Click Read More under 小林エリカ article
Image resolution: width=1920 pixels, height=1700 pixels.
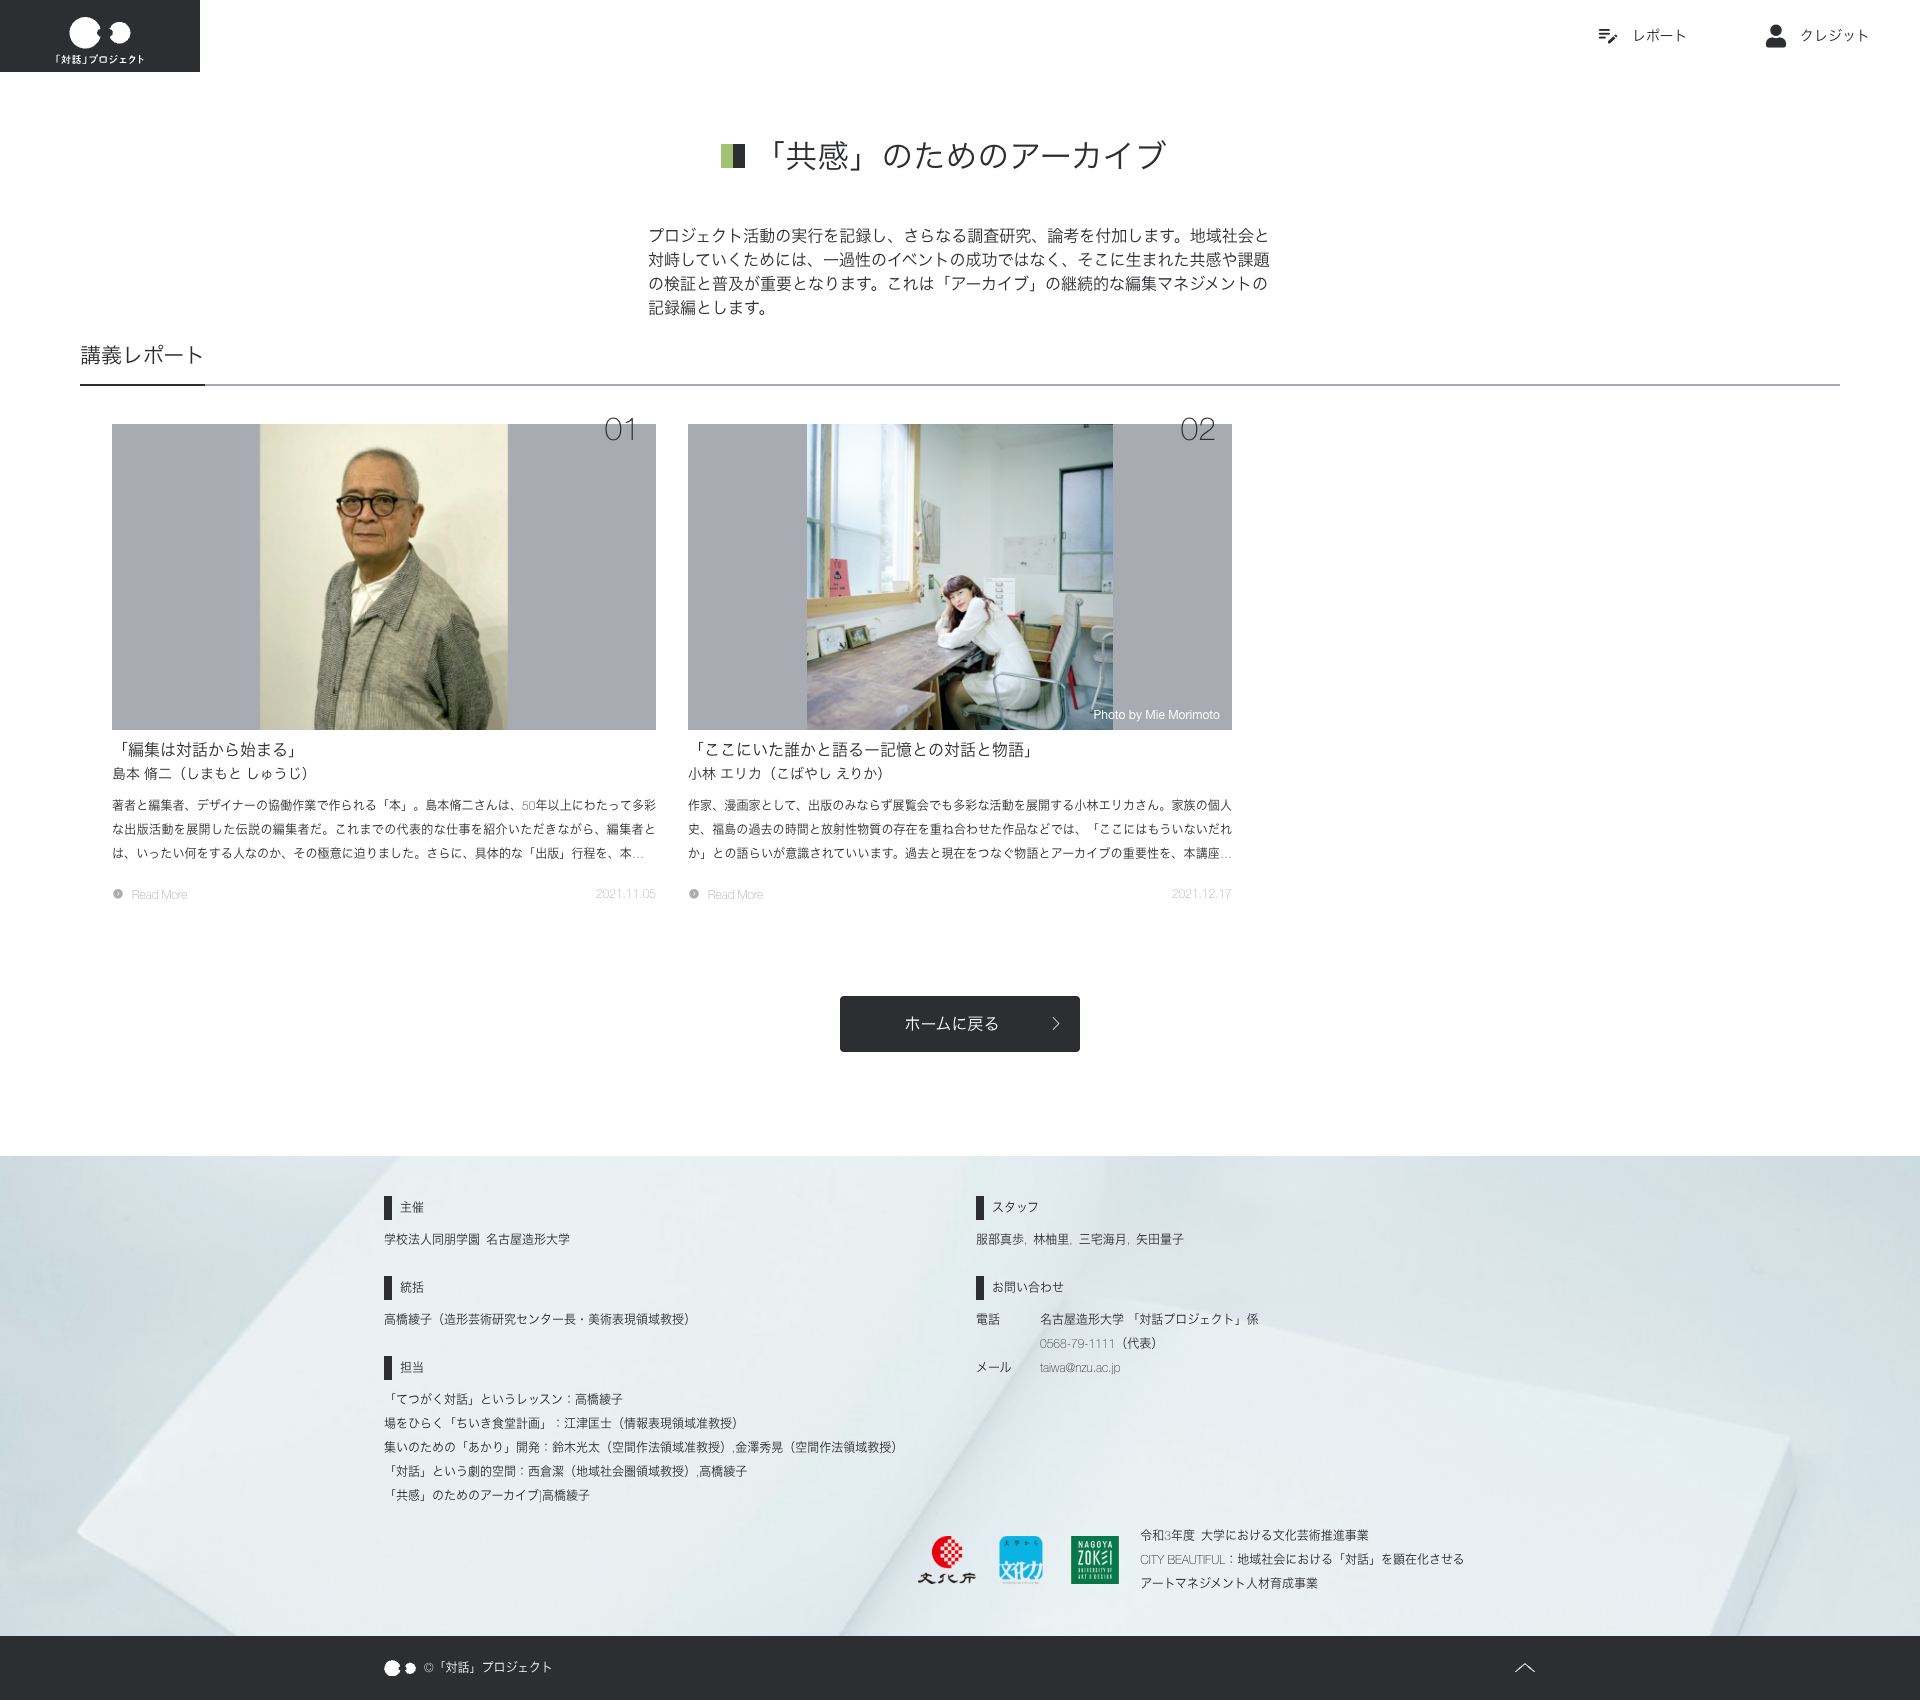pos(735,895)
